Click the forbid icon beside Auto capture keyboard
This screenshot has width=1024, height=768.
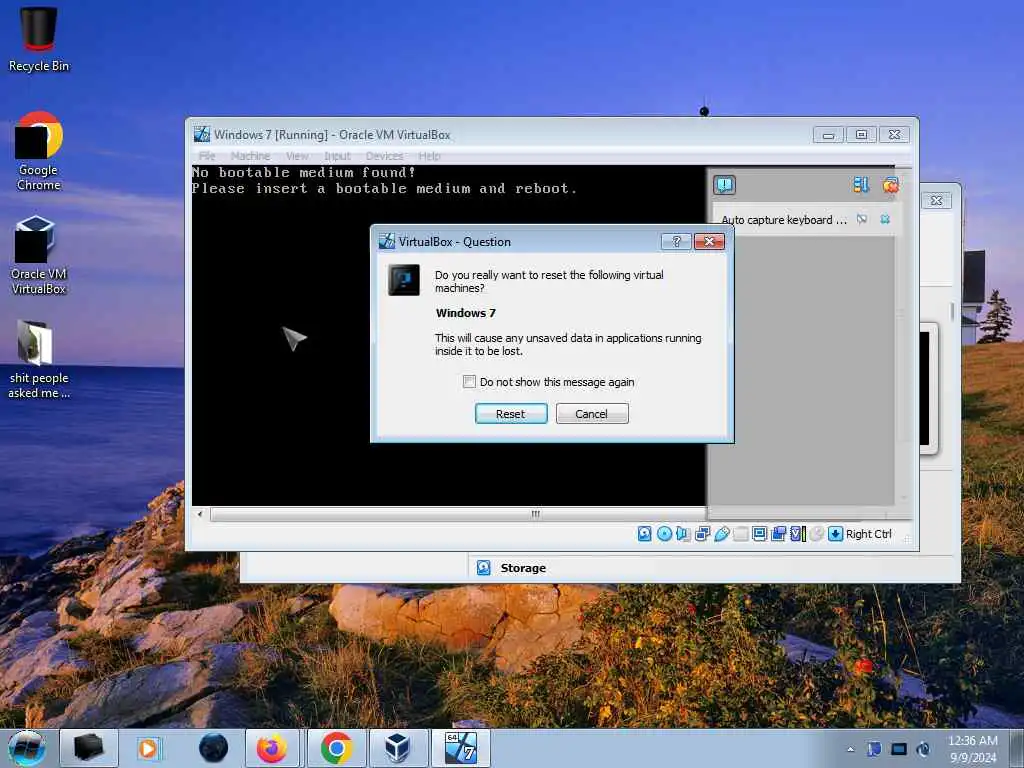pos(862,219)
